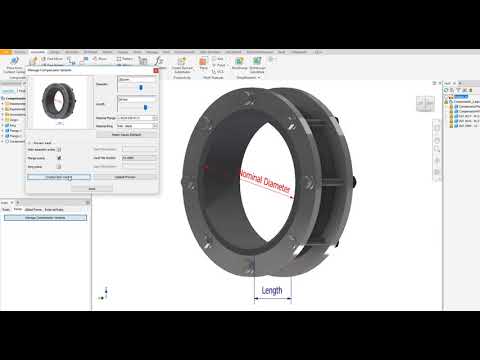Select the Pan tool on navigation bar
The height and width of the screenshot is (360, 480).
click(x=437, y=140)
